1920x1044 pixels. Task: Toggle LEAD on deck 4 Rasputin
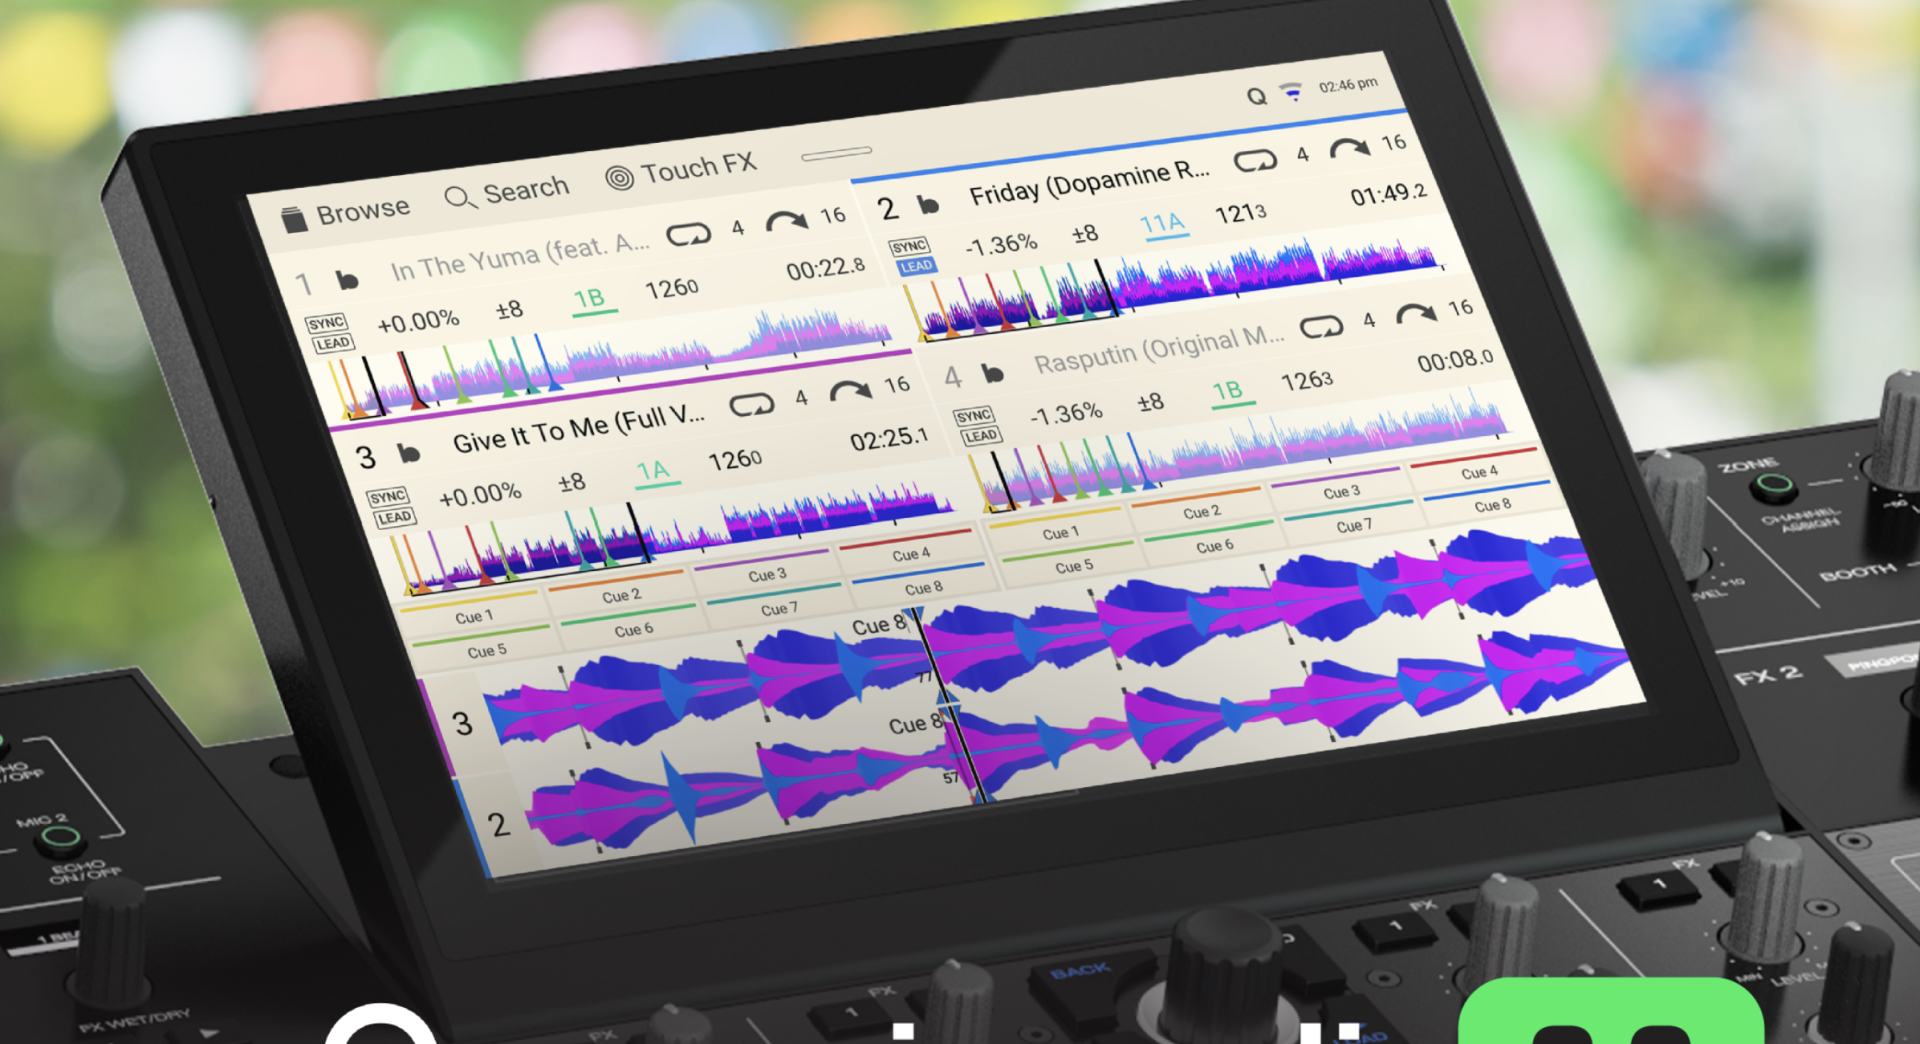(981, 436)
